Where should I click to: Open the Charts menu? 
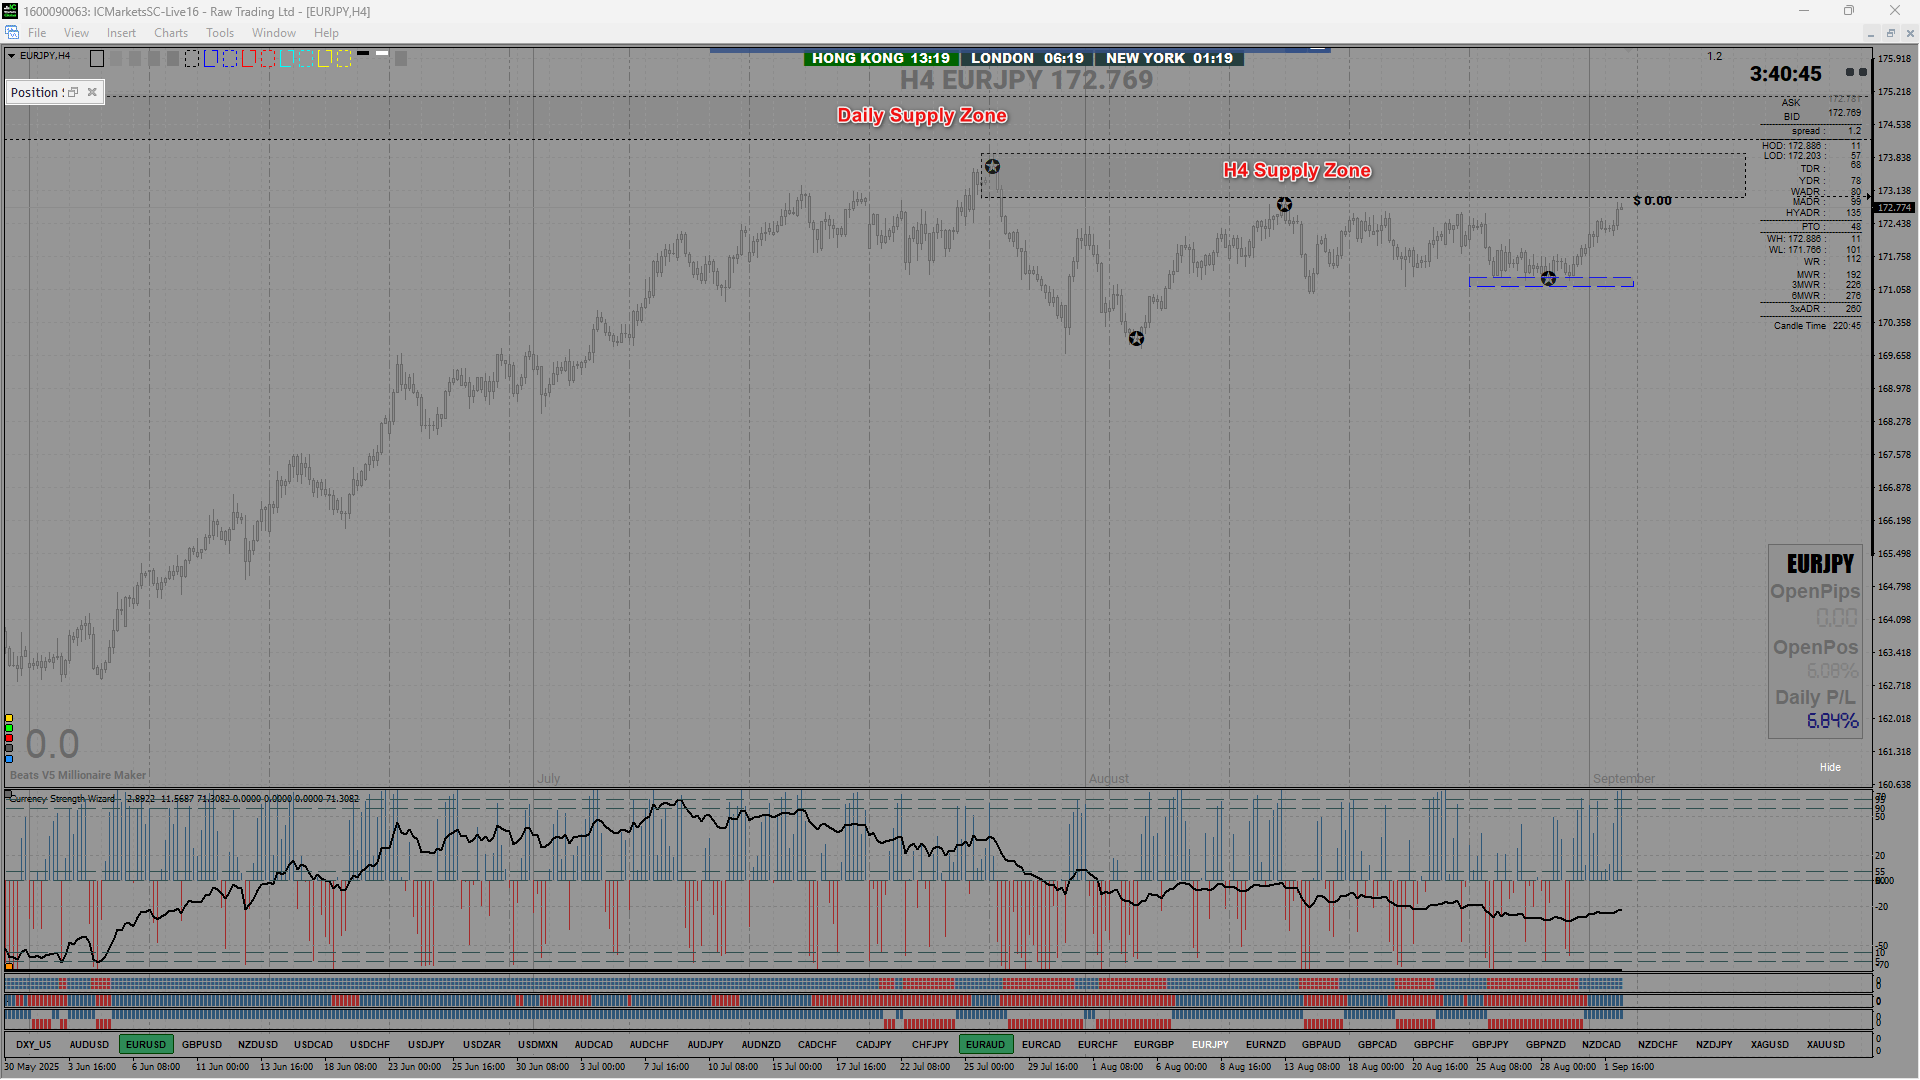click(170, 33)
